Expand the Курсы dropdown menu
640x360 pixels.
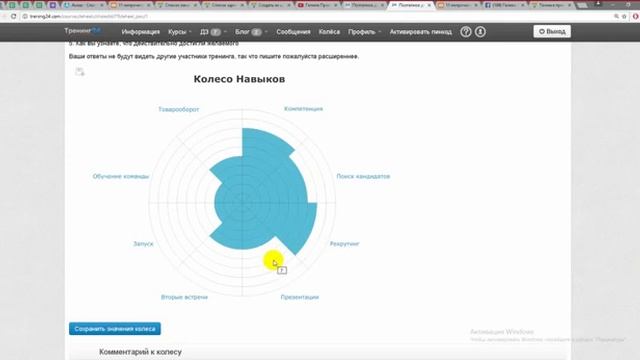coord(180,31)
